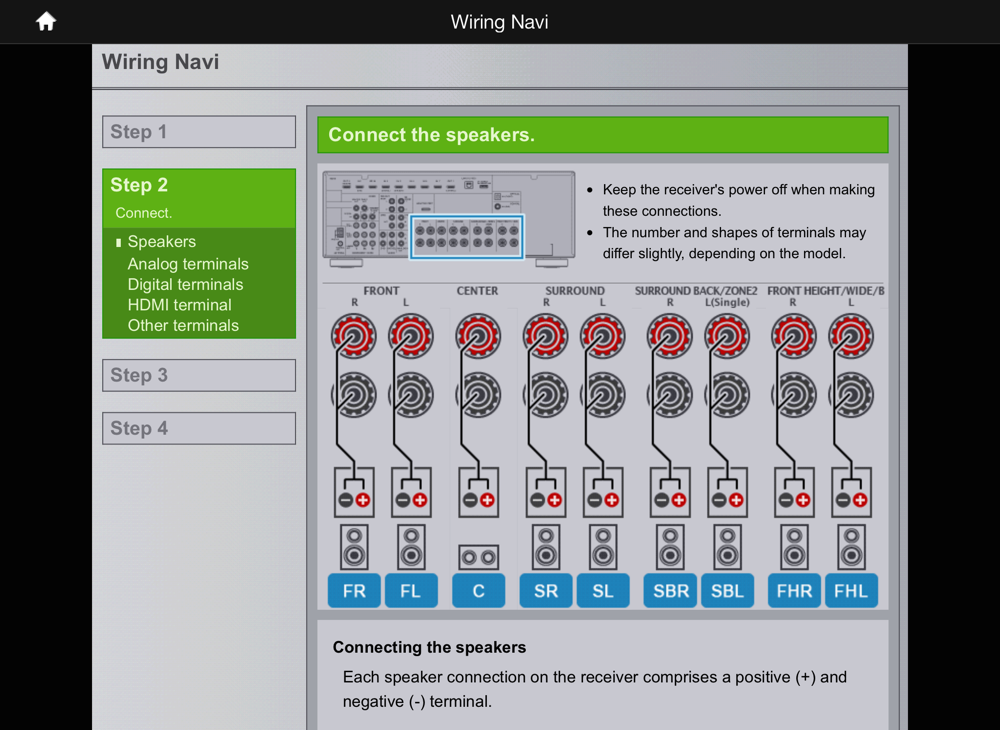The width and height of the screenshot is (1000, 730).
Task: Click the 'Connect the speakers.' green header
Action: click(603, 135)
